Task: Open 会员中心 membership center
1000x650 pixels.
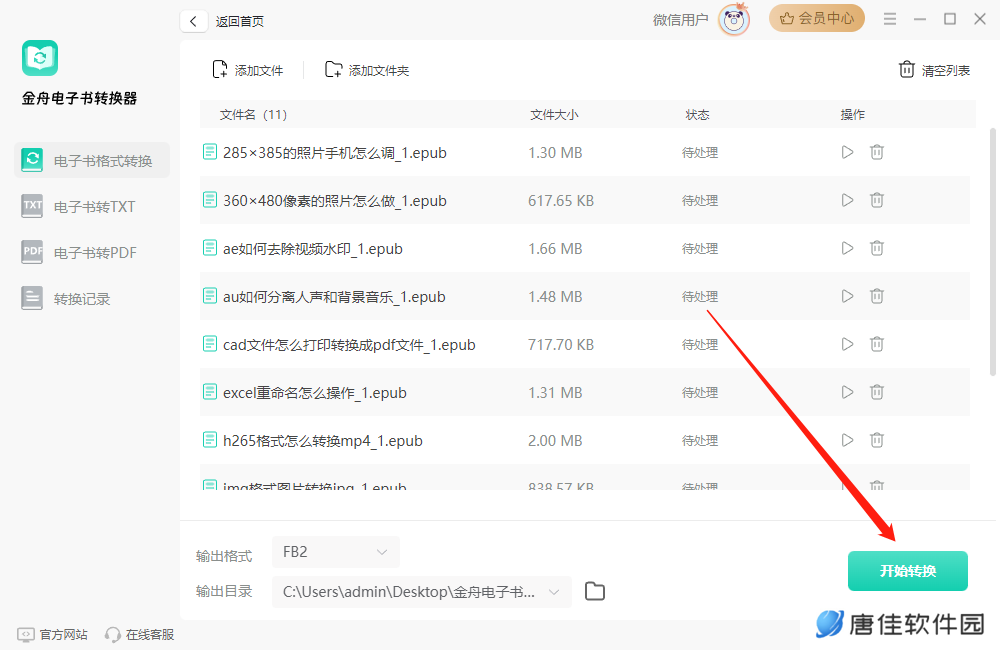Action: click(x=816, y=18)
